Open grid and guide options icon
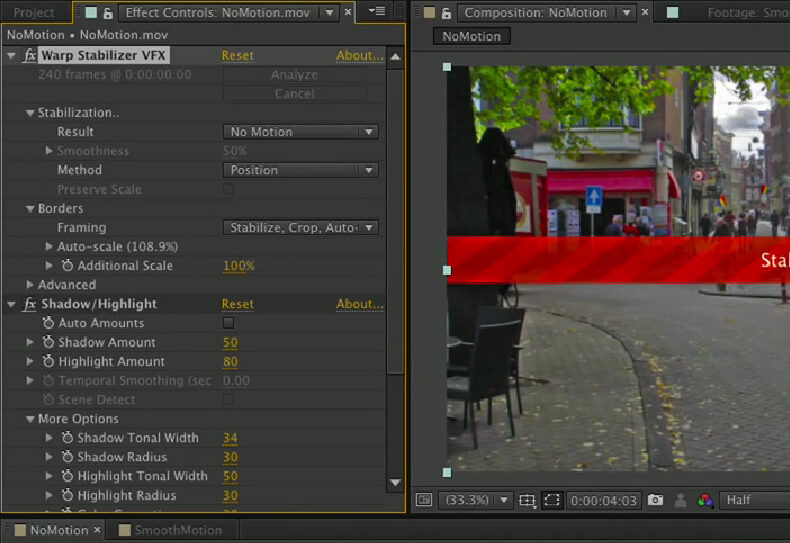This screenshot has height=543, width=790. click(527, 500)
